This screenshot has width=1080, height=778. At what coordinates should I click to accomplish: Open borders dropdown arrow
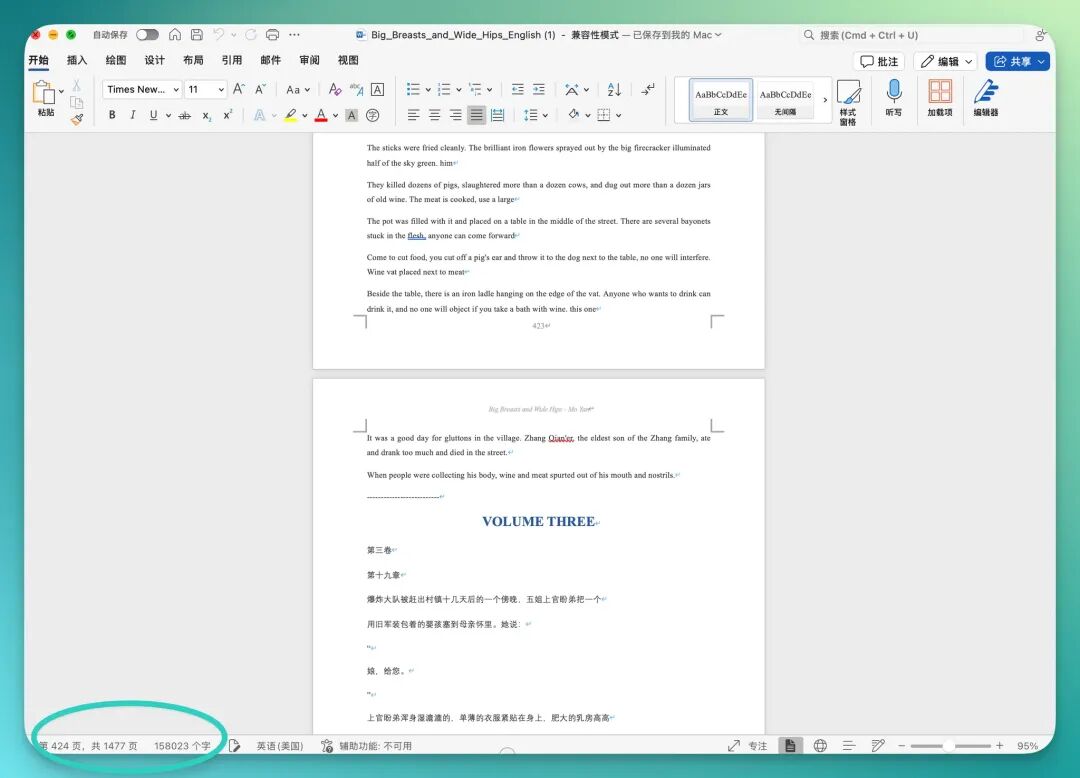point(619,116)
